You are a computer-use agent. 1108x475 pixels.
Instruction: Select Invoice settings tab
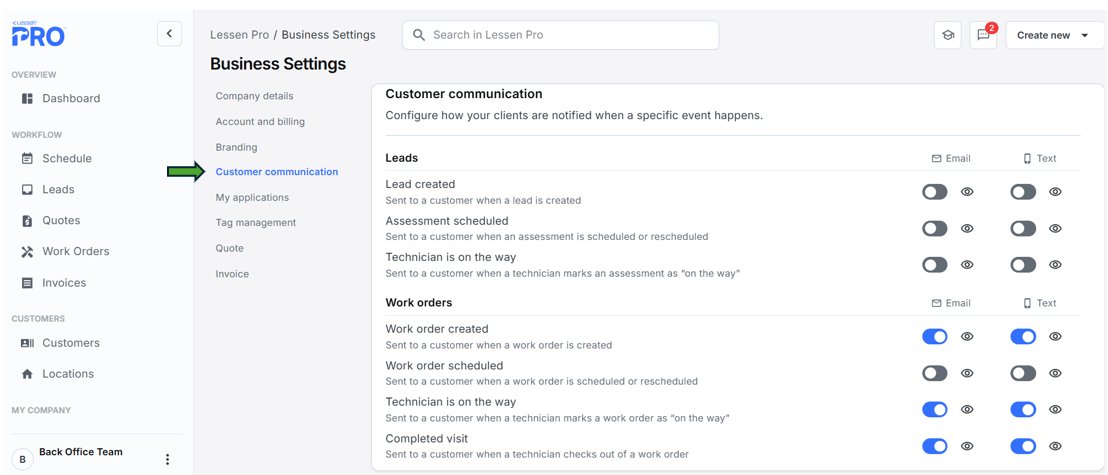click(x=232, y=274)
